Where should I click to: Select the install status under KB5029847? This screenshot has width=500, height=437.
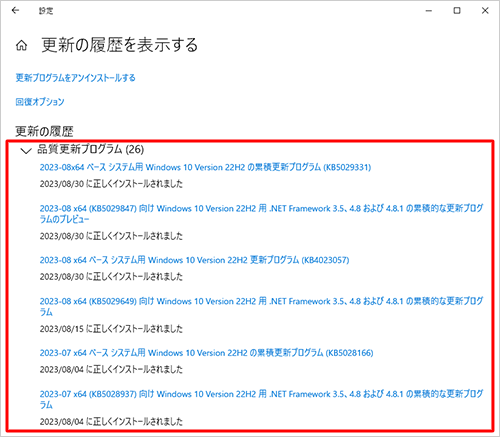coord(111,236)
